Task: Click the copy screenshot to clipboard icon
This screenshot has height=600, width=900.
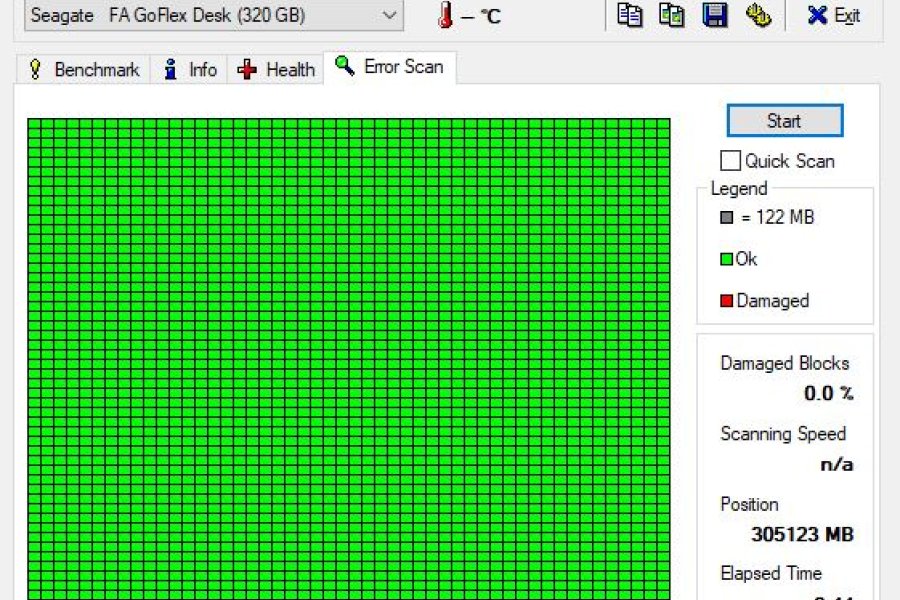Action: pyautogui.click(x=671, y=15)
